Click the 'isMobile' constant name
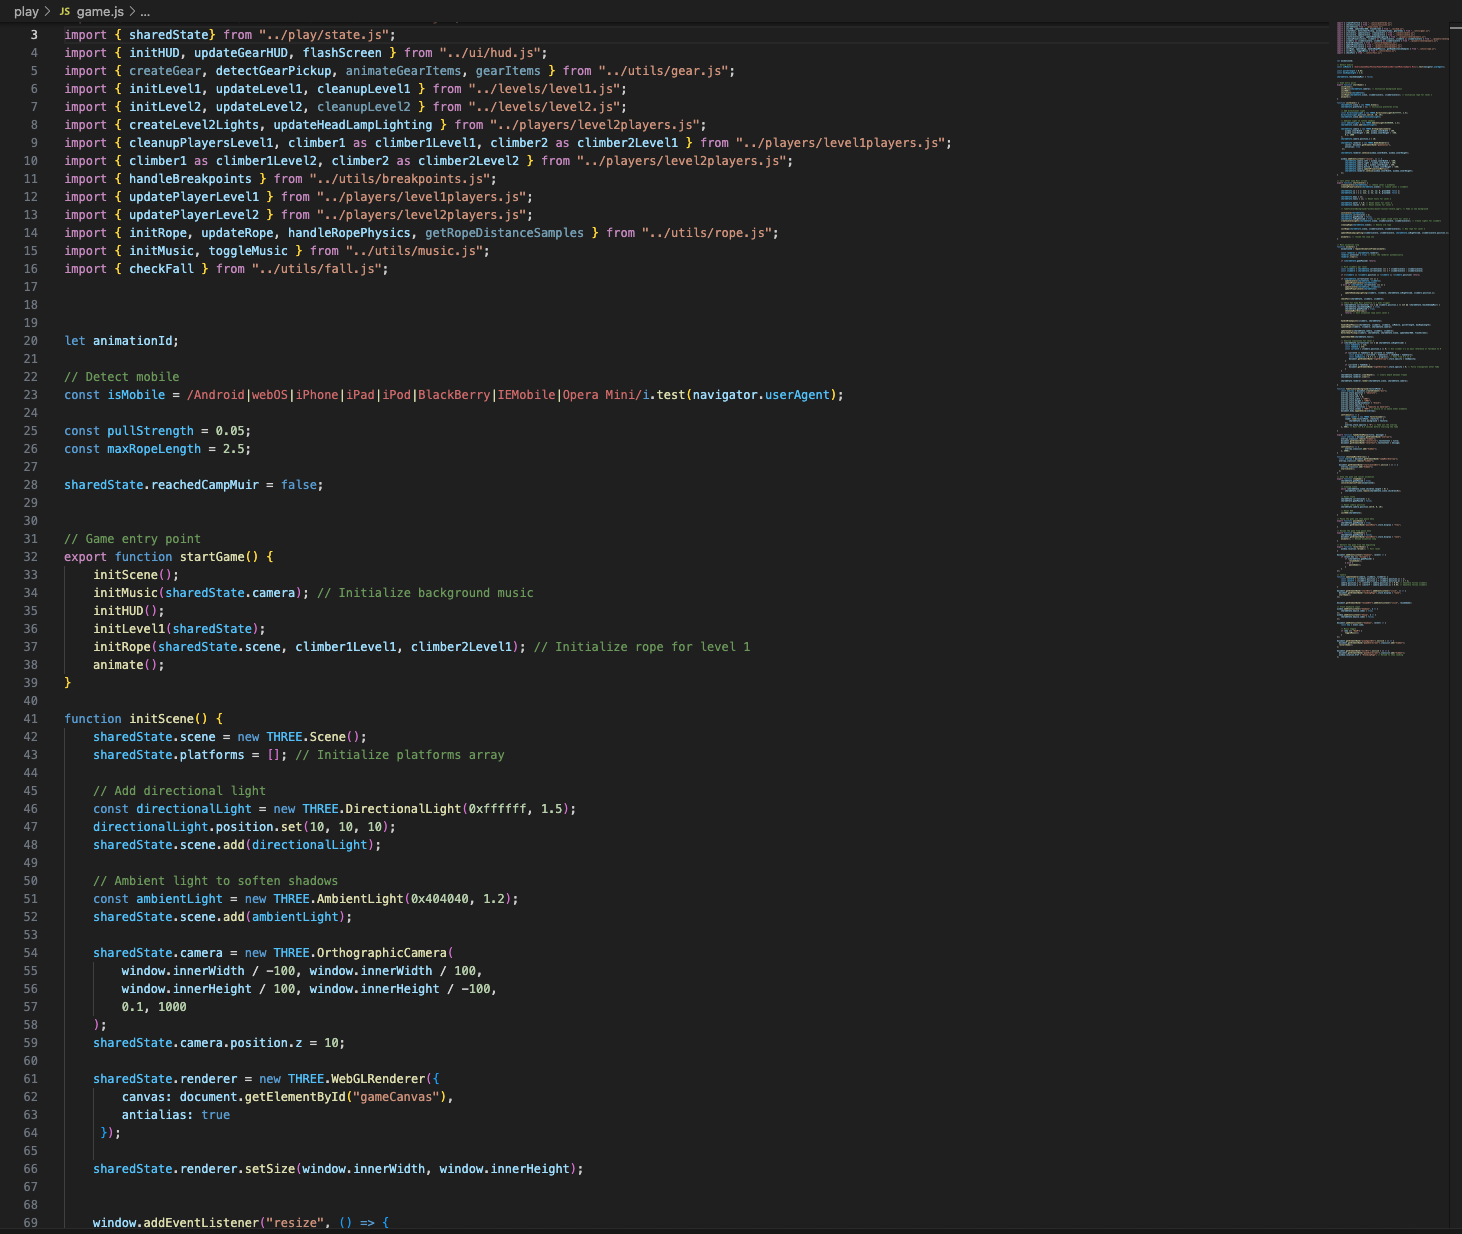 coord(136,395)
